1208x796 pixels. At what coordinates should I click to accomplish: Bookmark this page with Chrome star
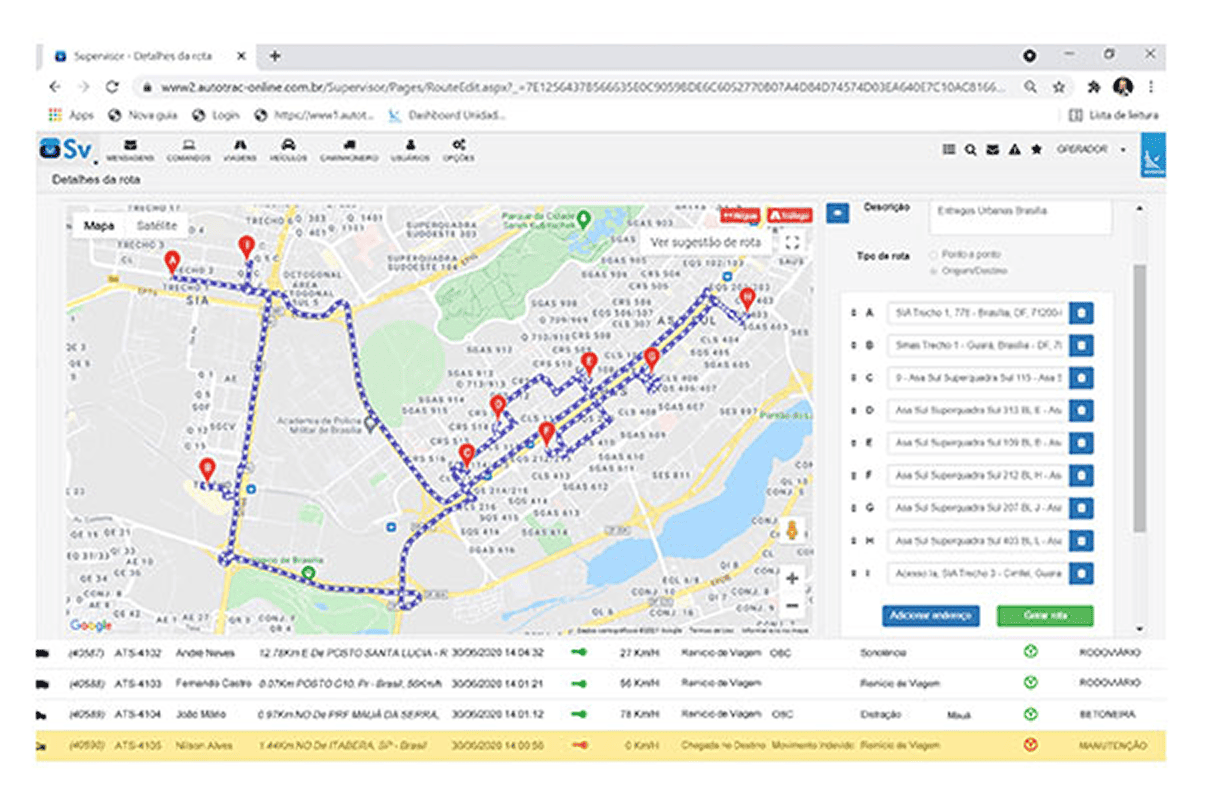pyautogui.click(x=1058, y=87)
